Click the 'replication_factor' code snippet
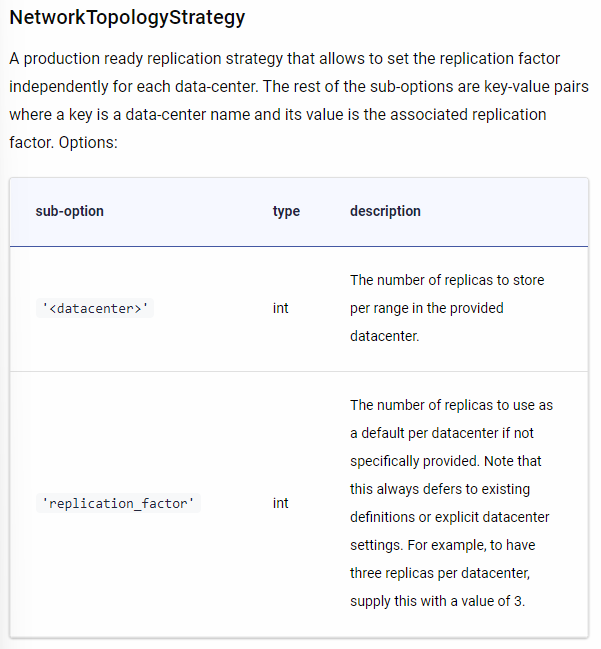This screenshot has height=649, width=601. [x=118, y=503]
